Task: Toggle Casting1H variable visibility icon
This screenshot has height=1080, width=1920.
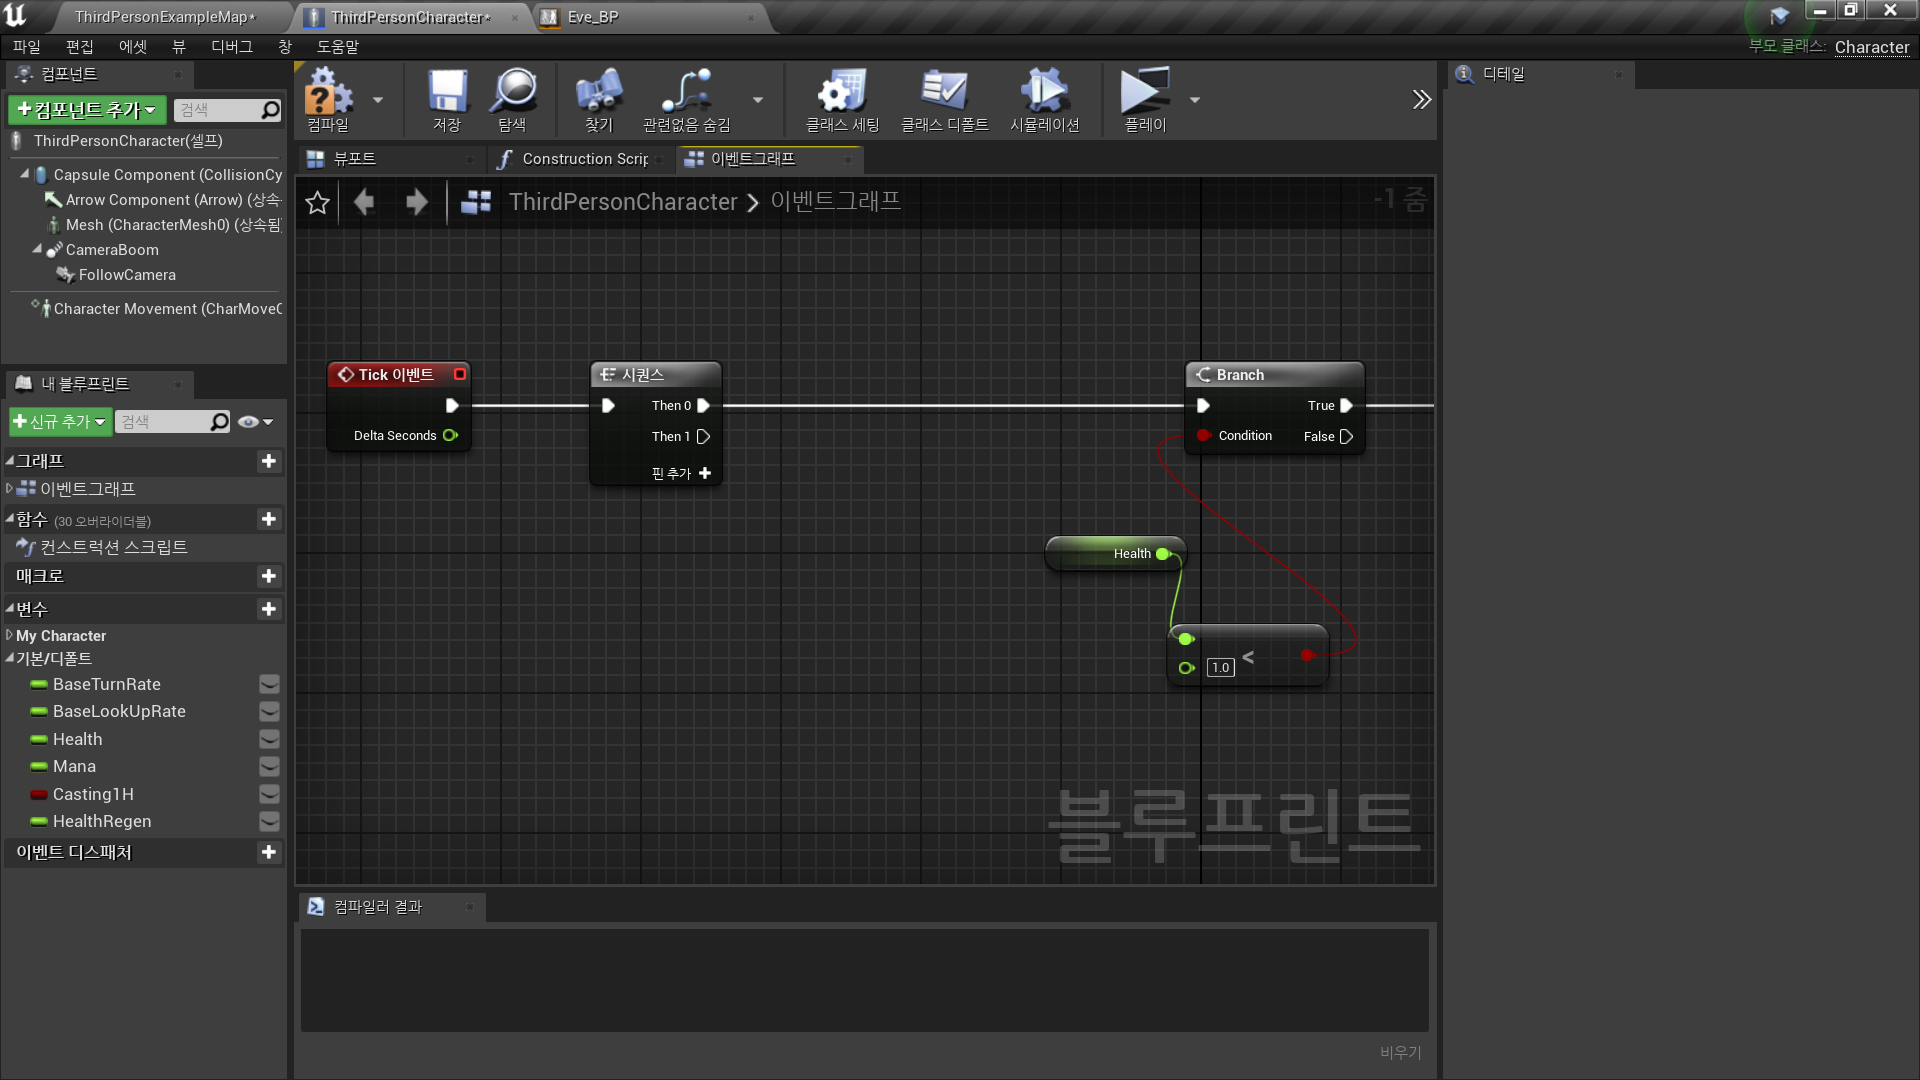Action: coord(269,794)
